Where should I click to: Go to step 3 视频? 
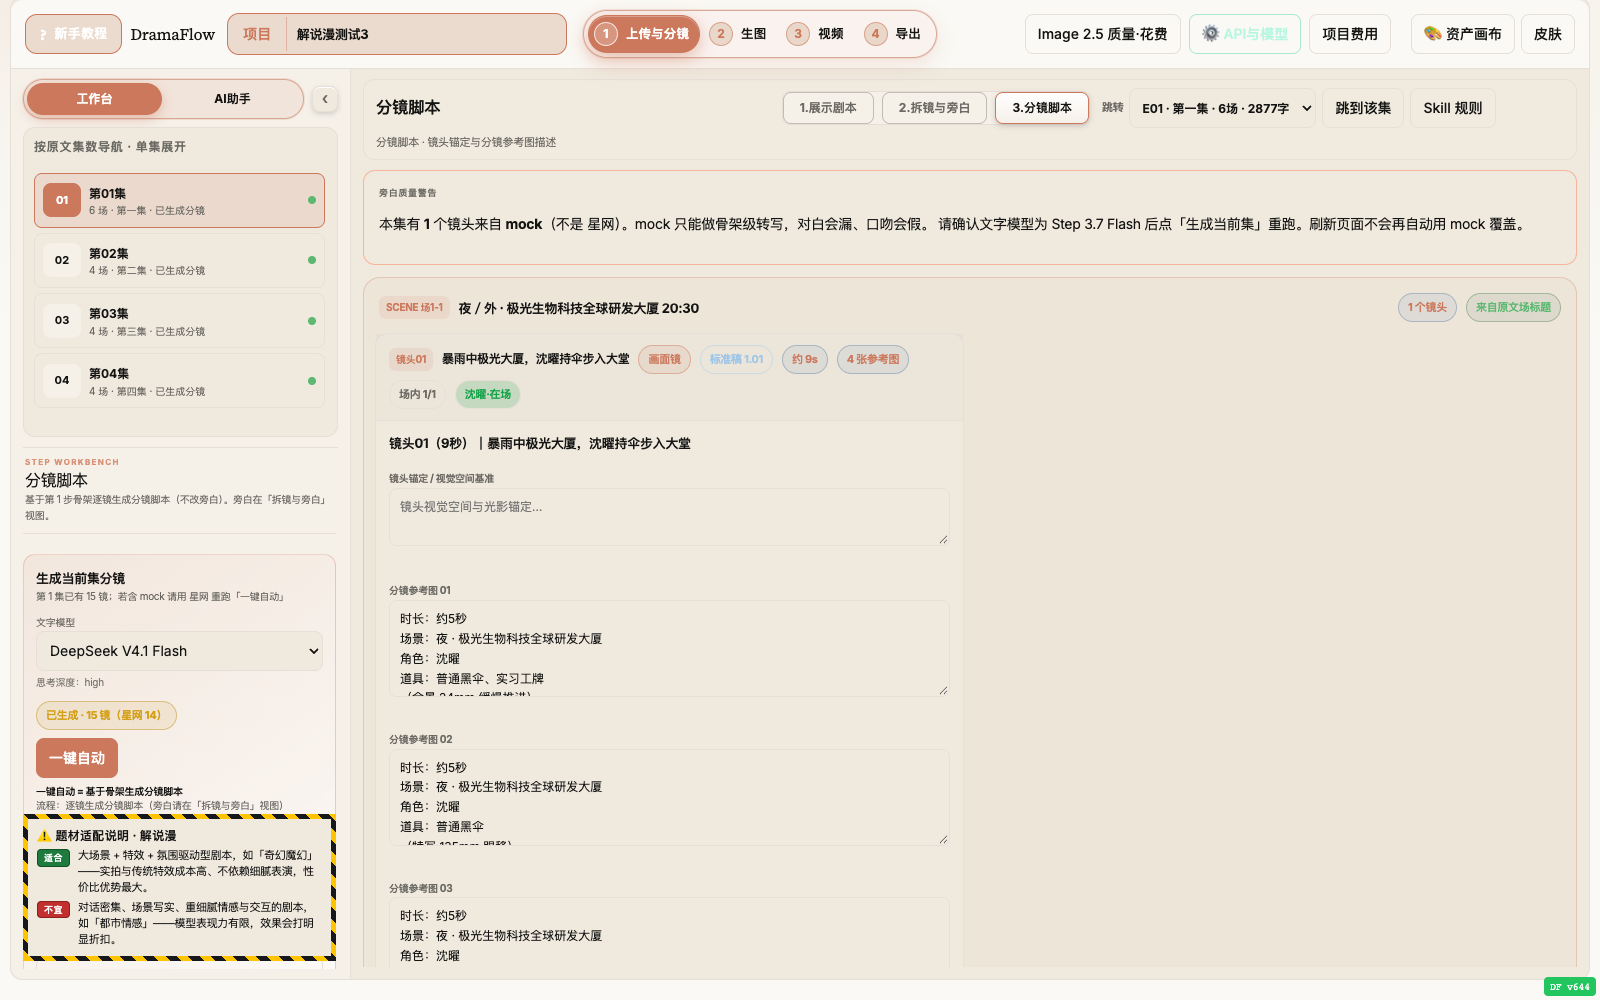816,34
